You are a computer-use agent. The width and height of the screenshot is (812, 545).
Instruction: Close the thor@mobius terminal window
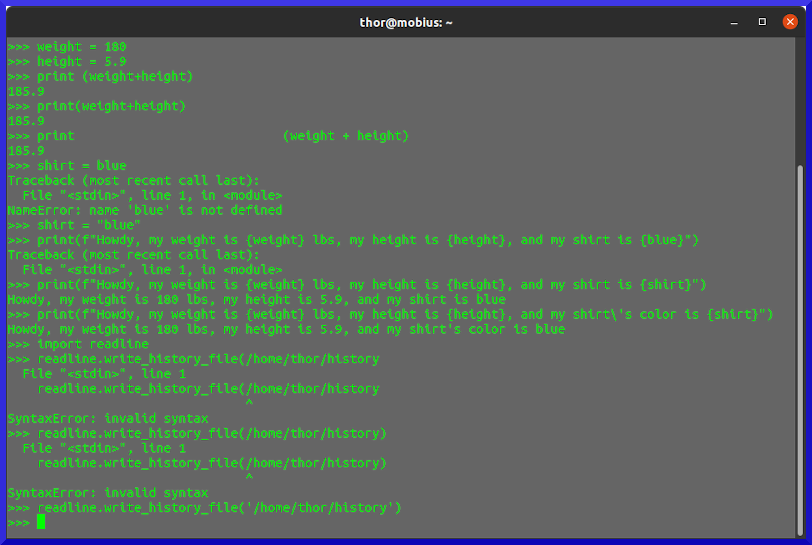click(788, 22)
